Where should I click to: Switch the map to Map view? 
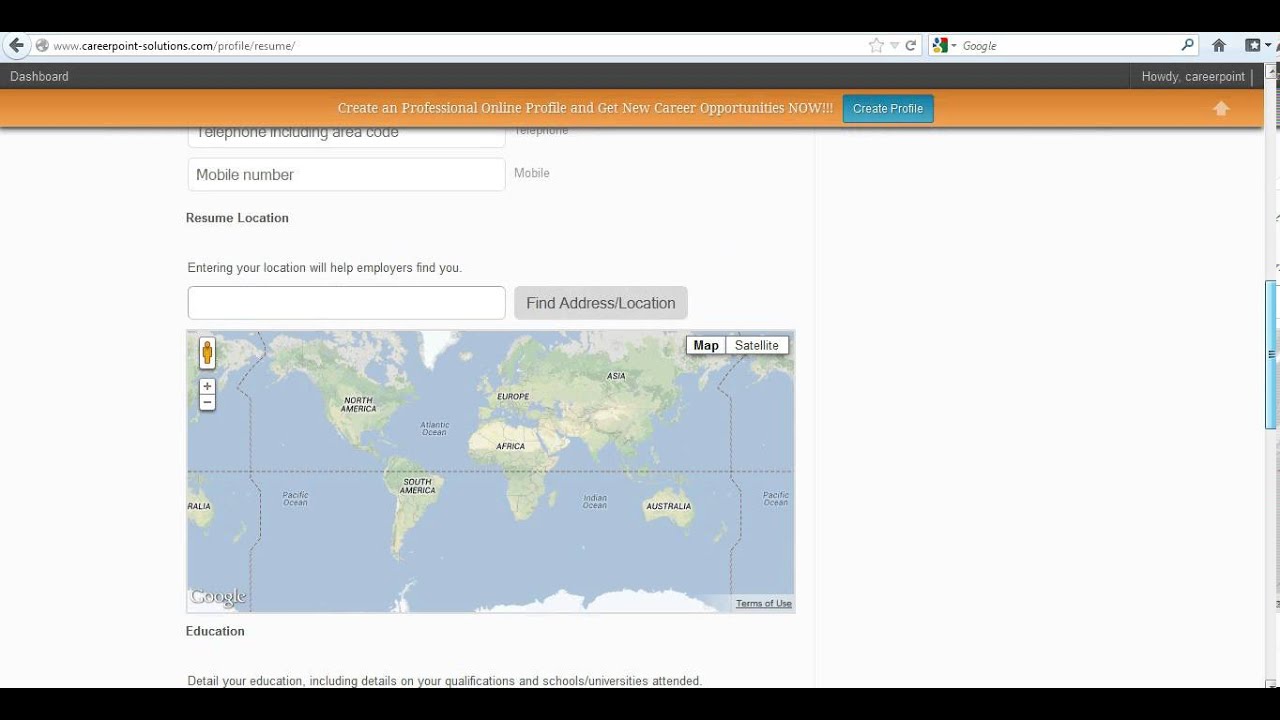point(706,345)
